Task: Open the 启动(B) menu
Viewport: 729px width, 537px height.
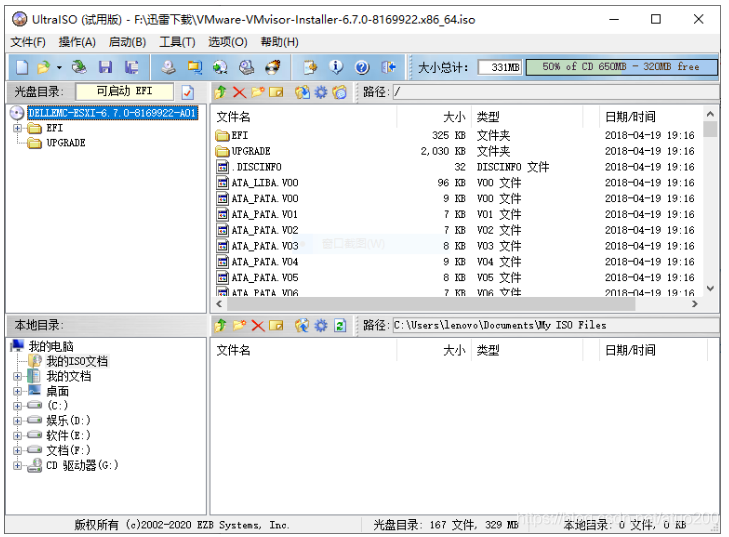Action: pyautogui.click(x=127, y=42)
